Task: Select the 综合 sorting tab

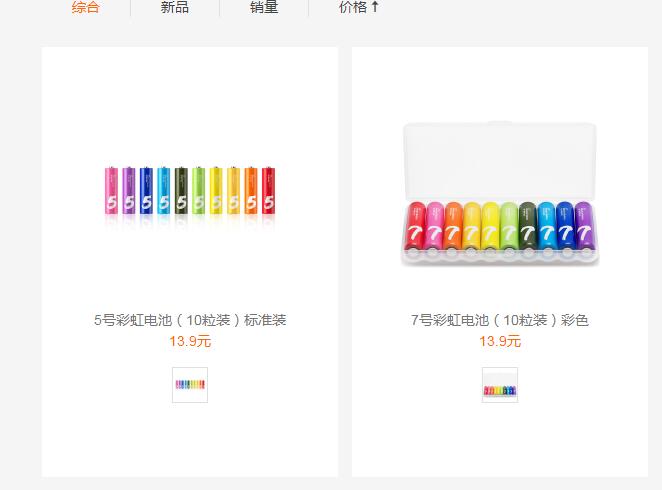Action: coord(86,8)
